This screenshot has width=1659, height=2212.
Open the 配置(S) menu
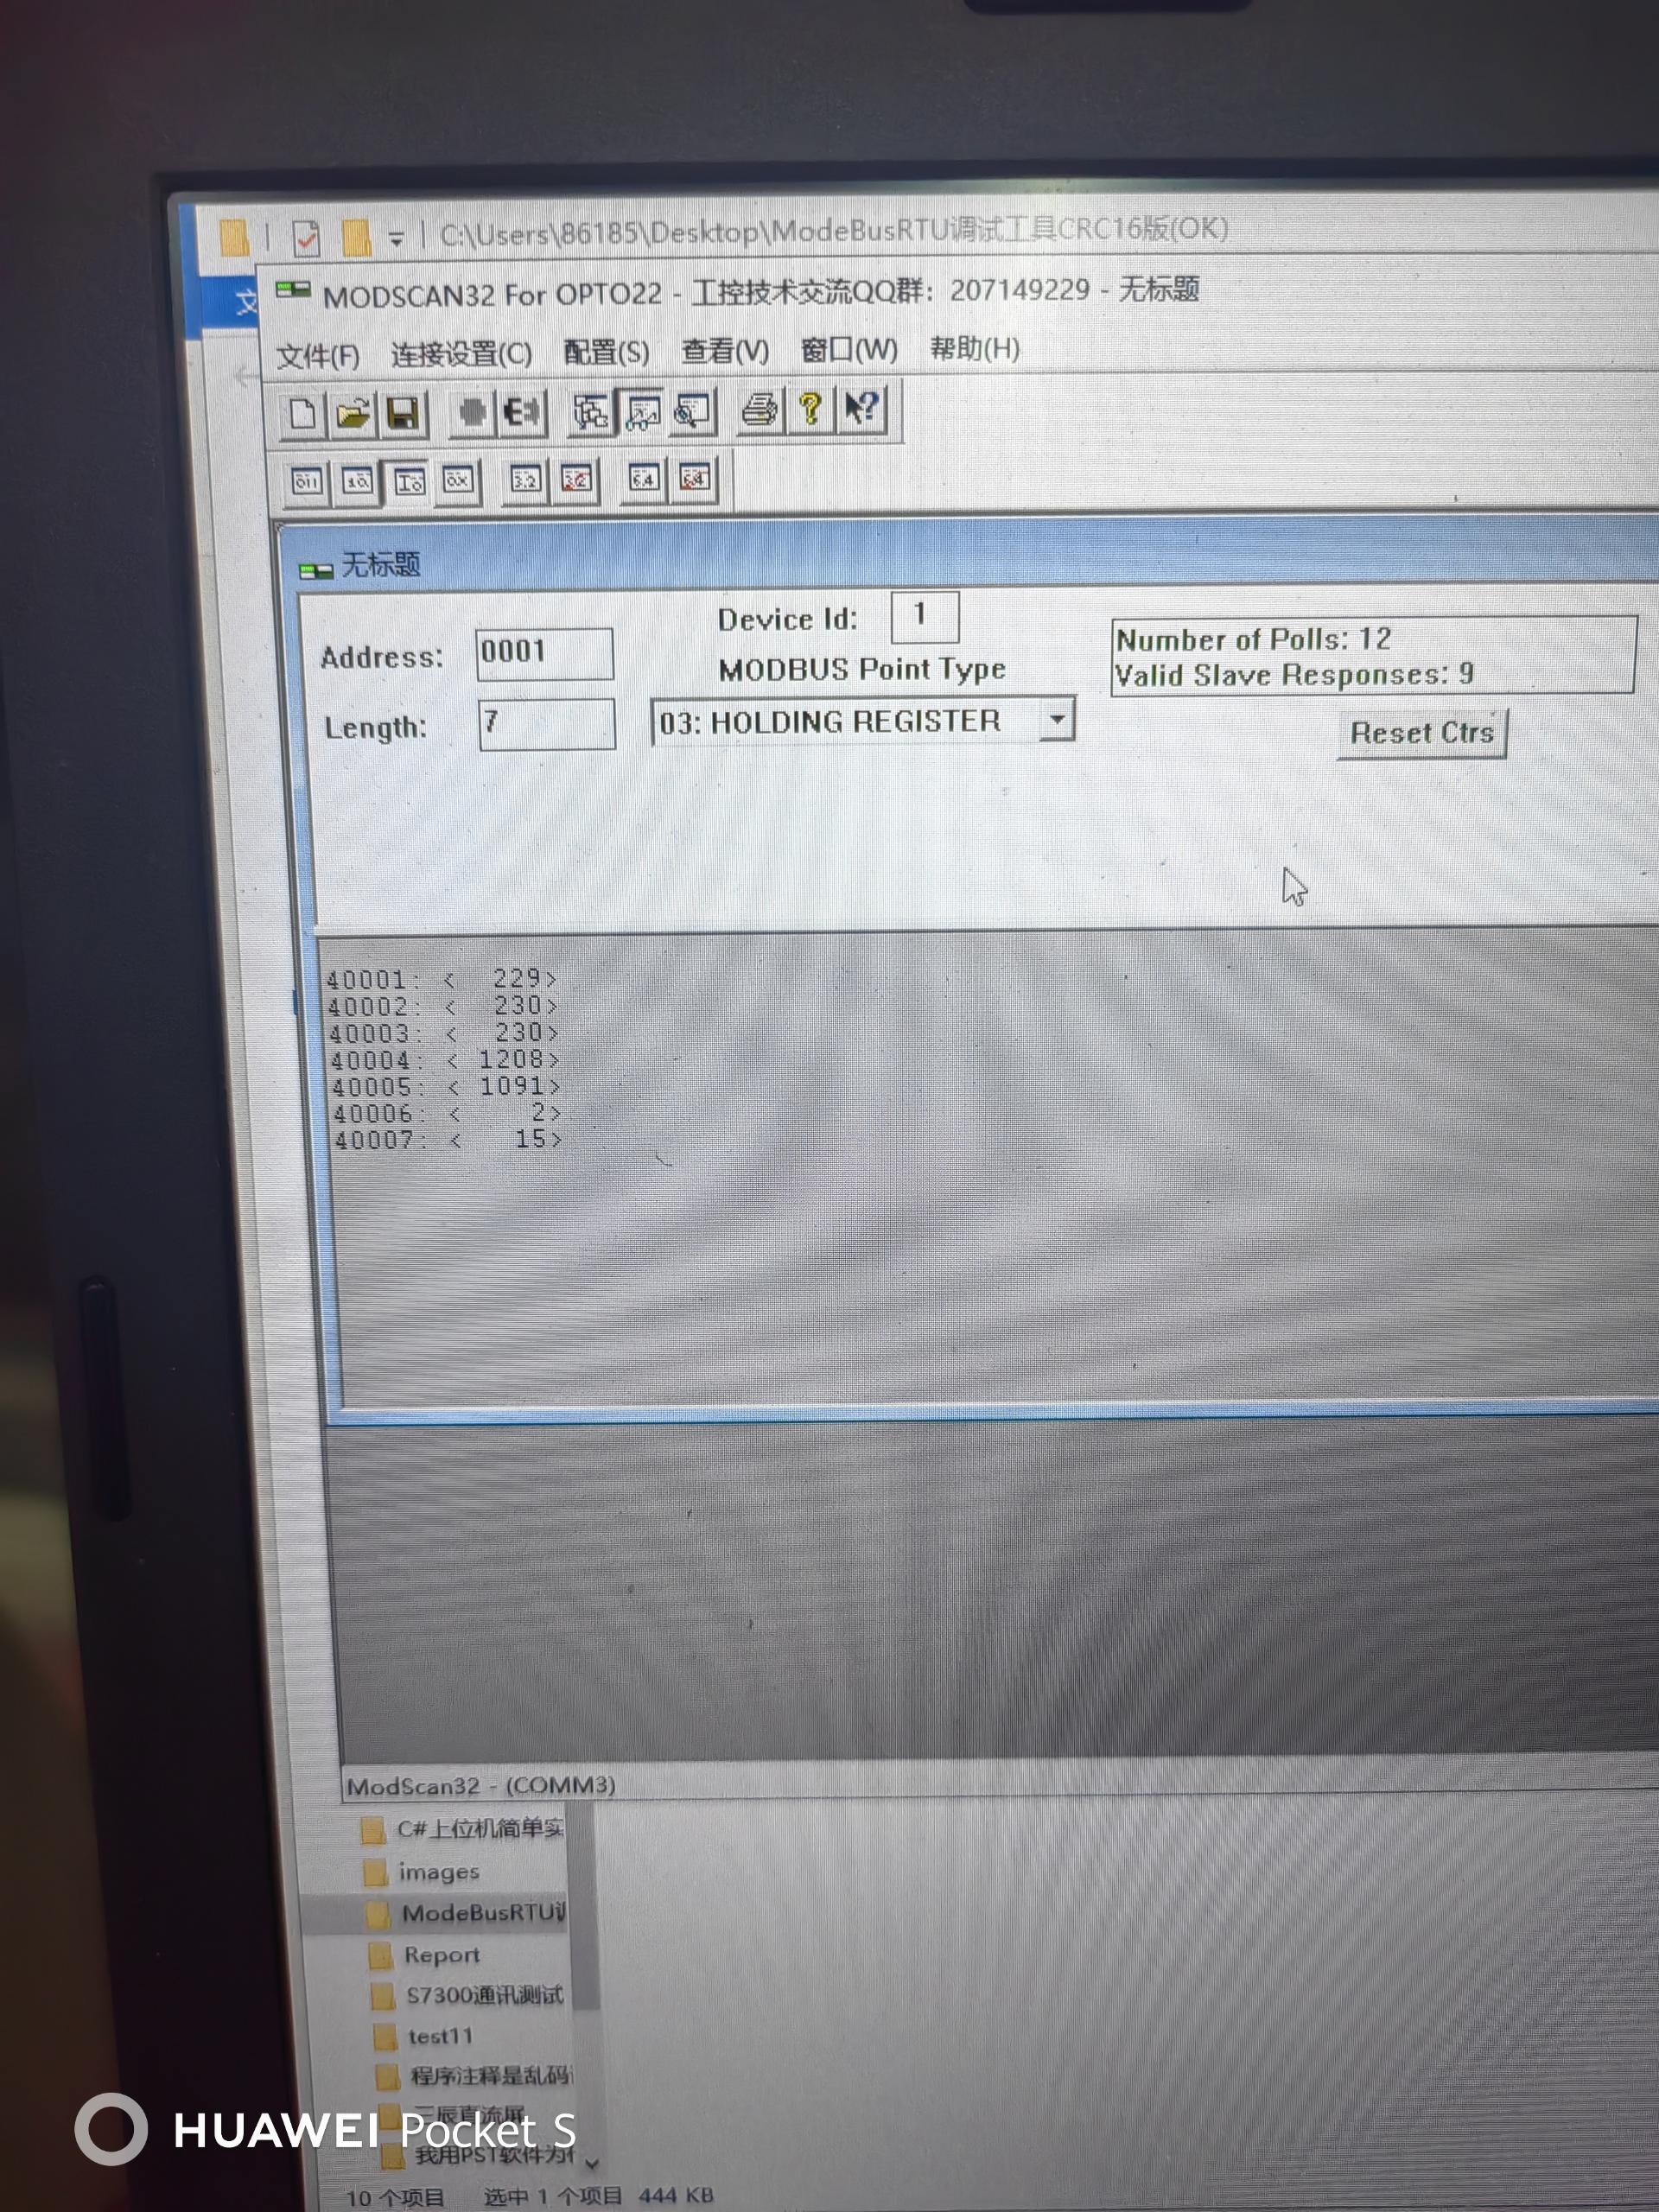click(606, 352)
